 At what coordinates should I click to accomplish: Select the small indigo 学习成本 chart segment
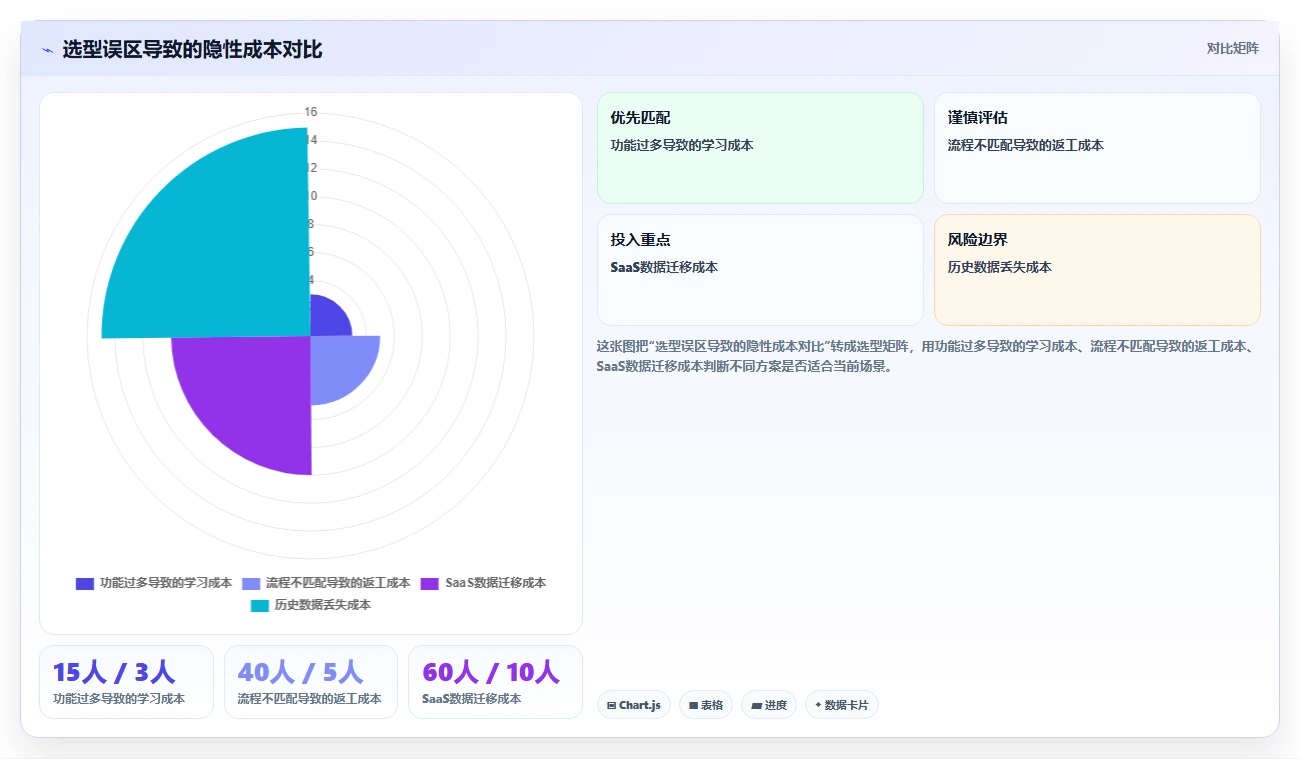(327, 319)
